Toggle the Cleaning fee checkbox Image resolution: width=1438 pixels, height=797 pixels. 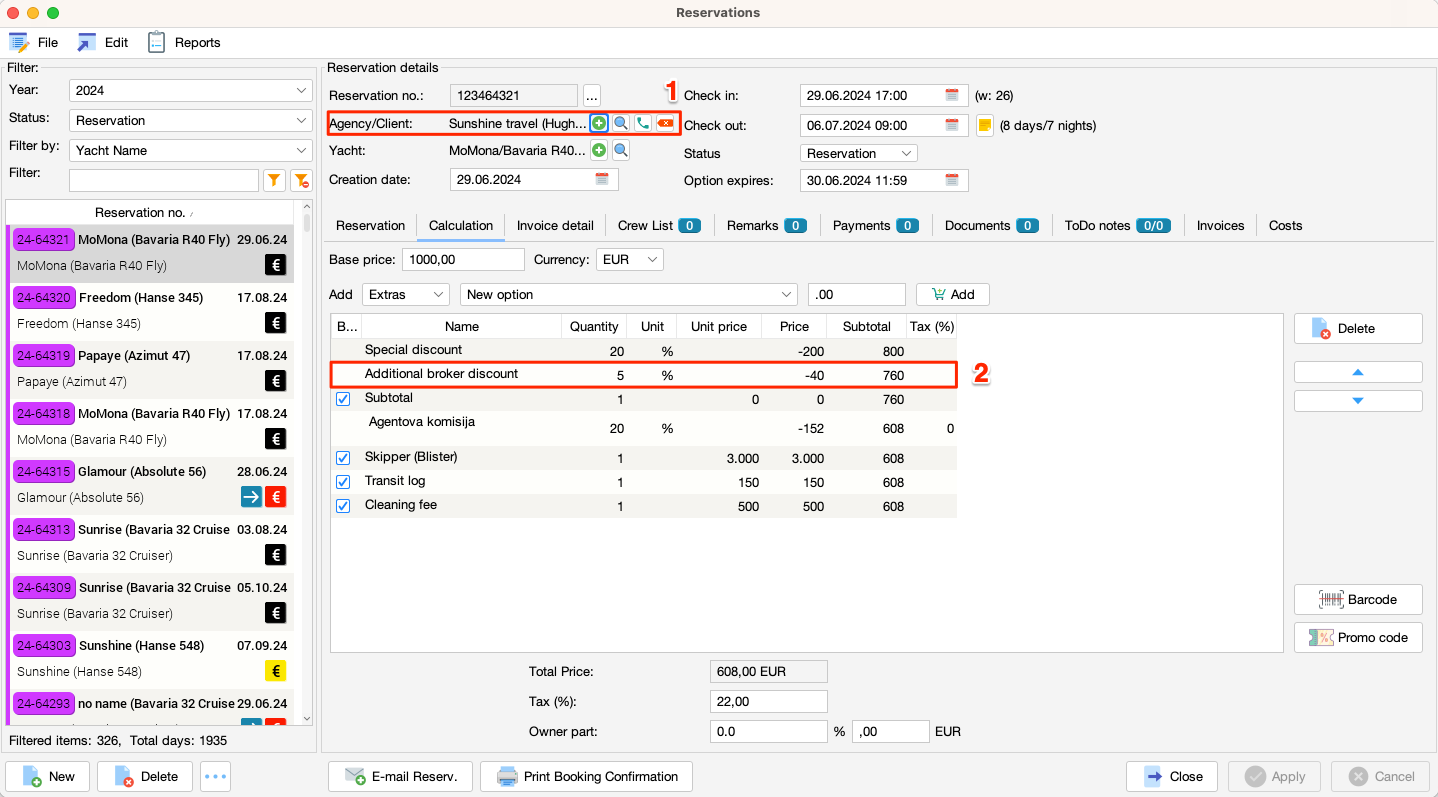click(x=343, y=506)
